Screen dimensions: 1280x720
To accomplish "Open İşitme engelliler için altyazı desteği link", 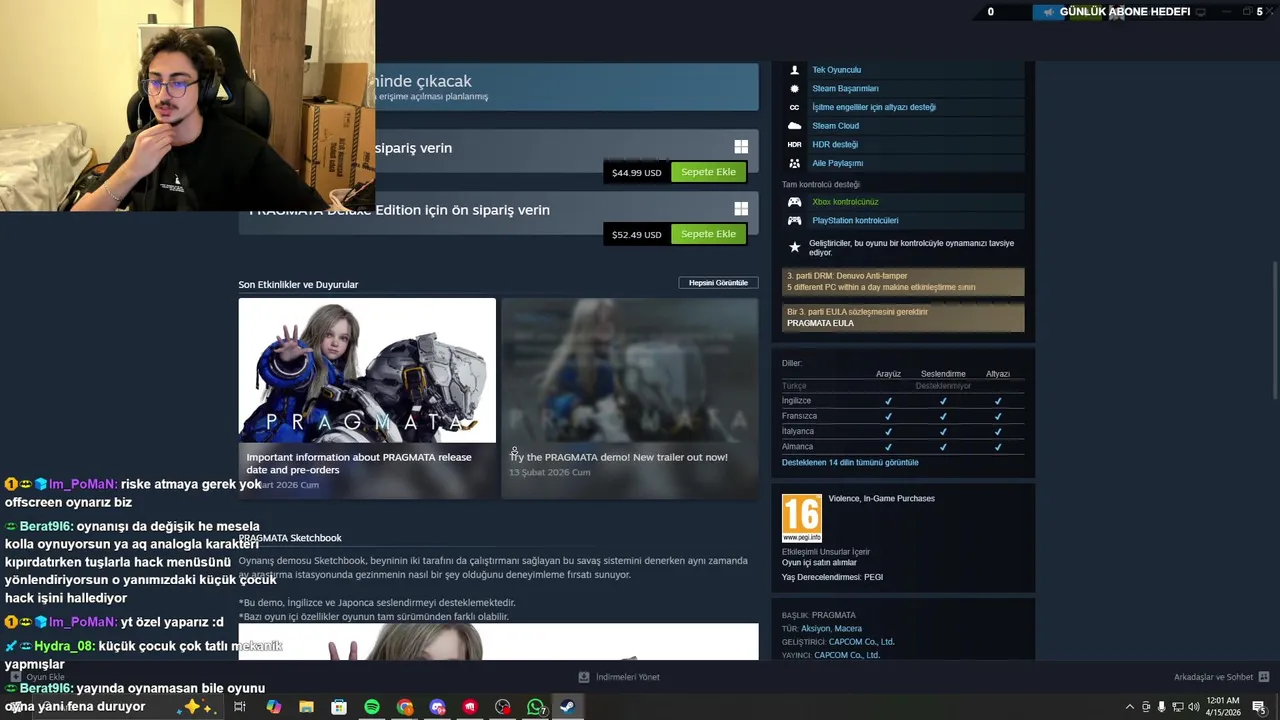I will point(874,107).
